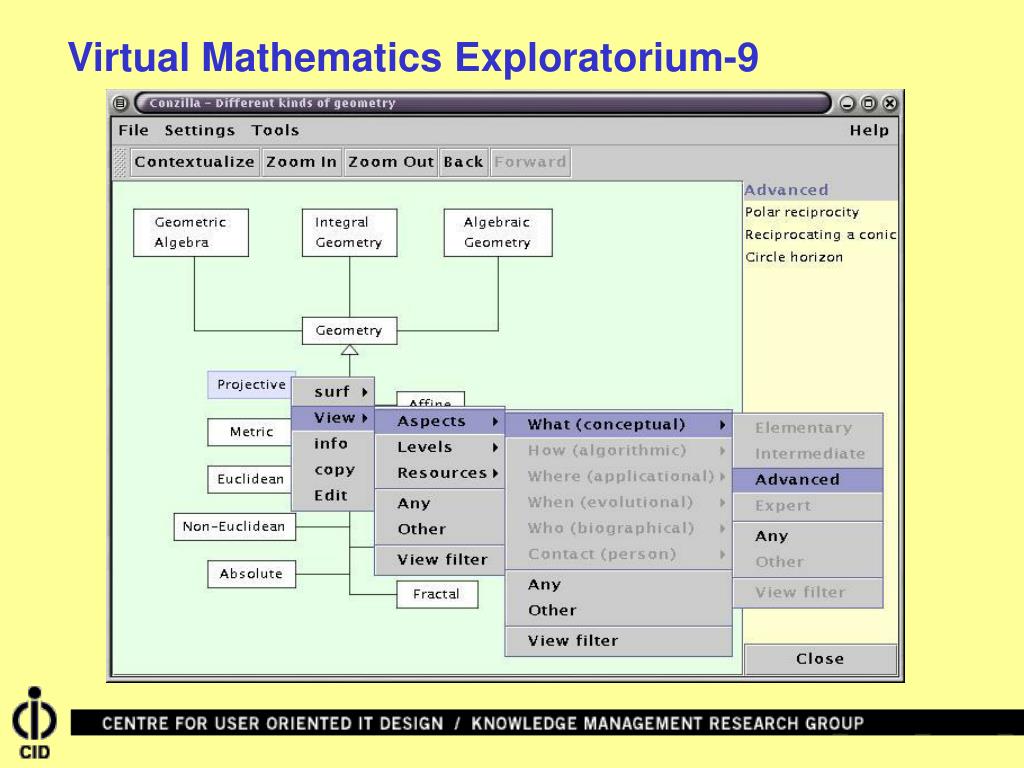Select the Non-Euclidean concept box
This screenshot has height=768, width=1024.
(234, 526)
